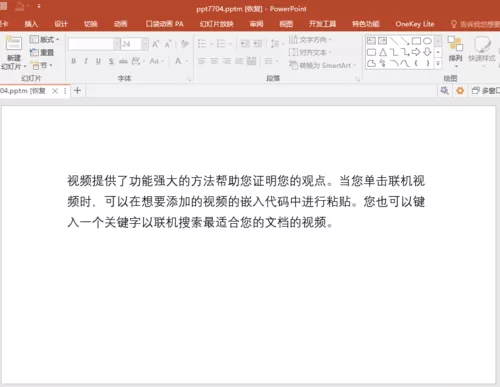Click Convert to SmartArt button
The image size is (500, 387).
(322, 65)
